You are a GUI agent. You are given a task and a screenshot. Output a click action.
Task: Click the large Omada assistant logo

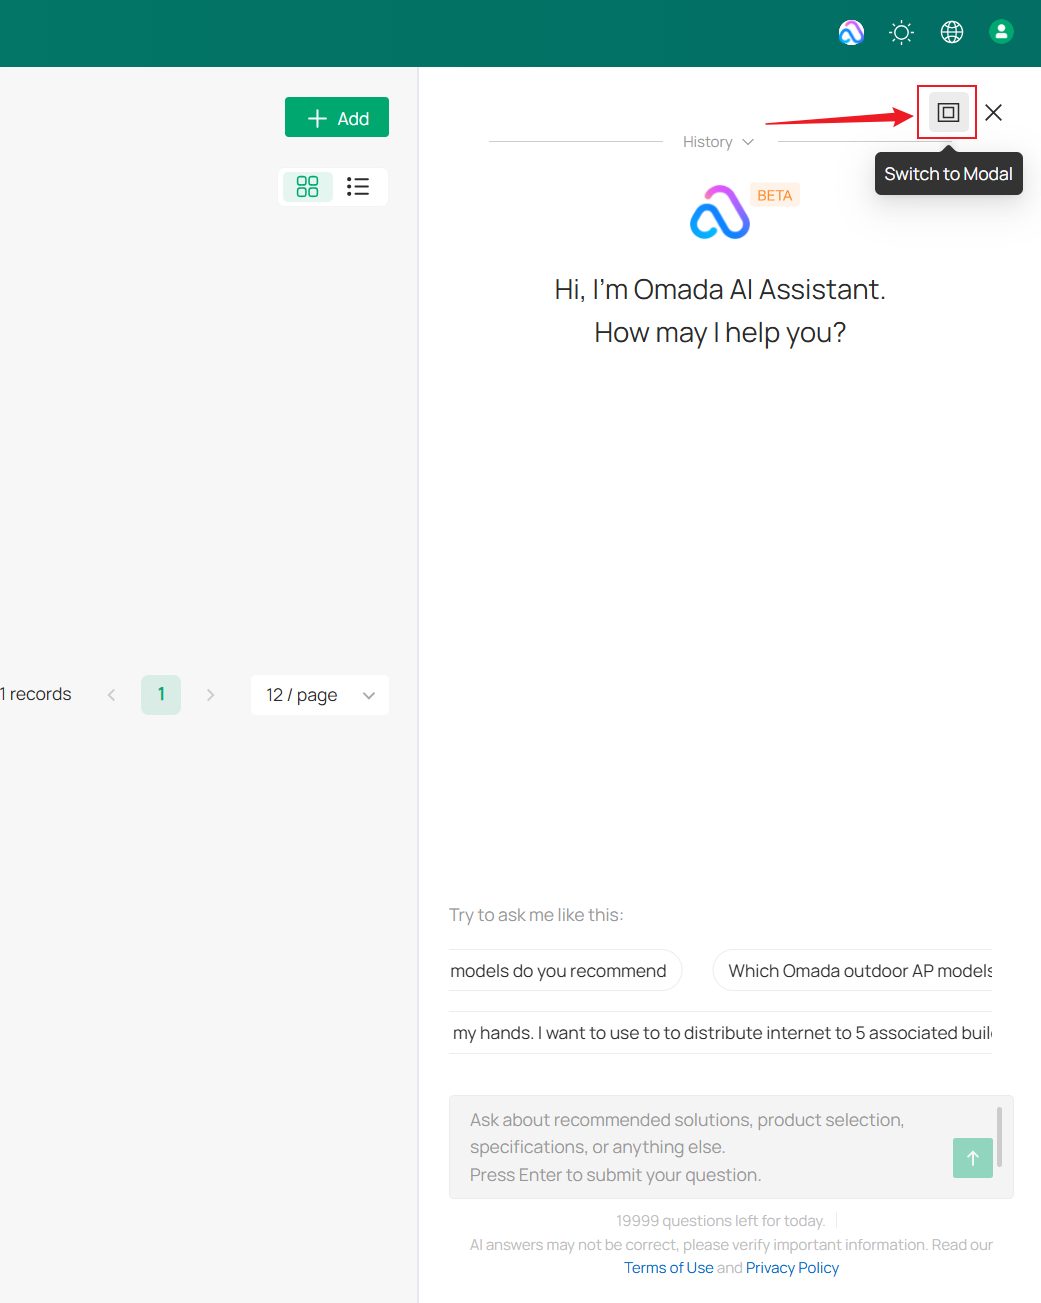pyautogui.click(x=720, y=212)
